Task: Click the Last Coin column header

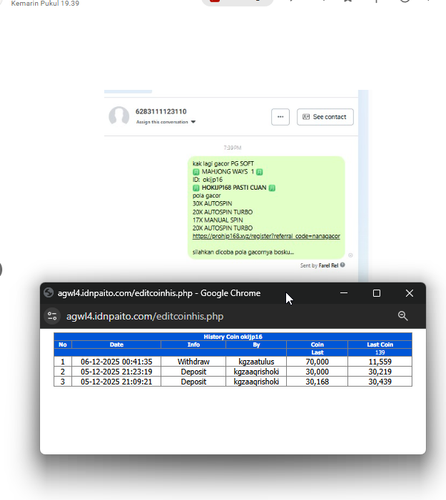Action: (380, 345)
